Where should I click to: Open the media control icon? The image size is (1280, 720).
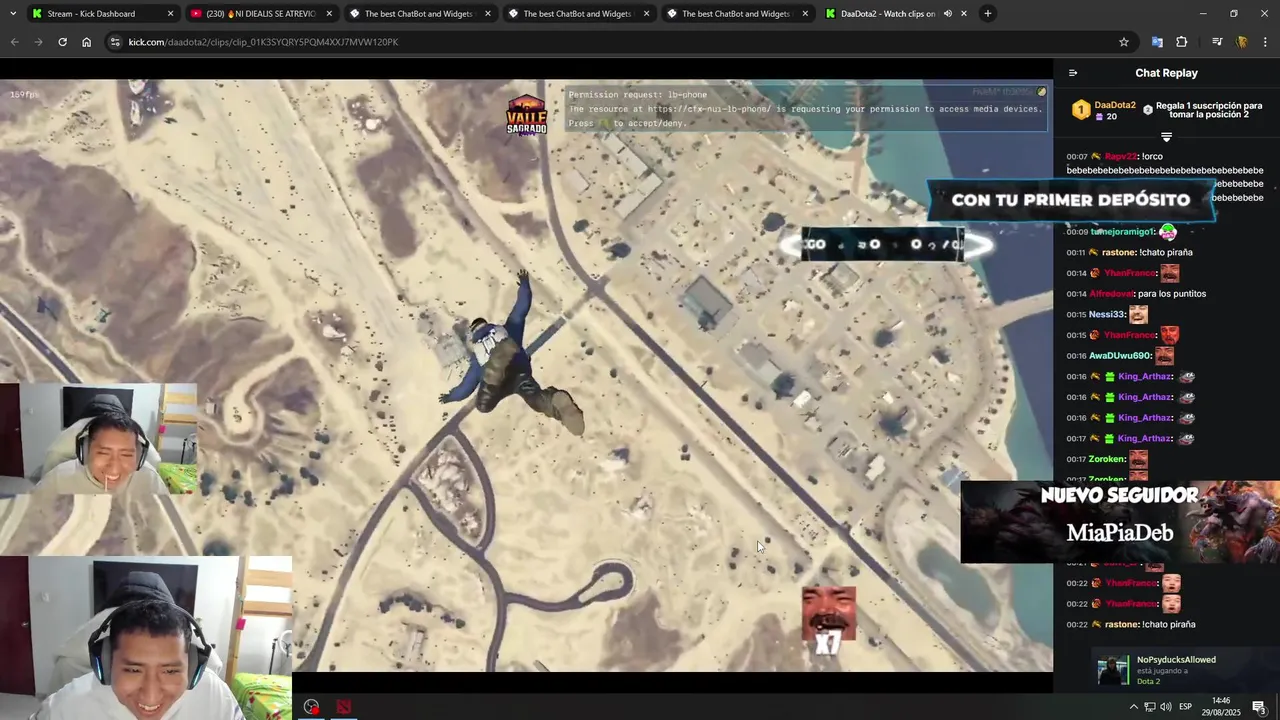click(1217, 42)
